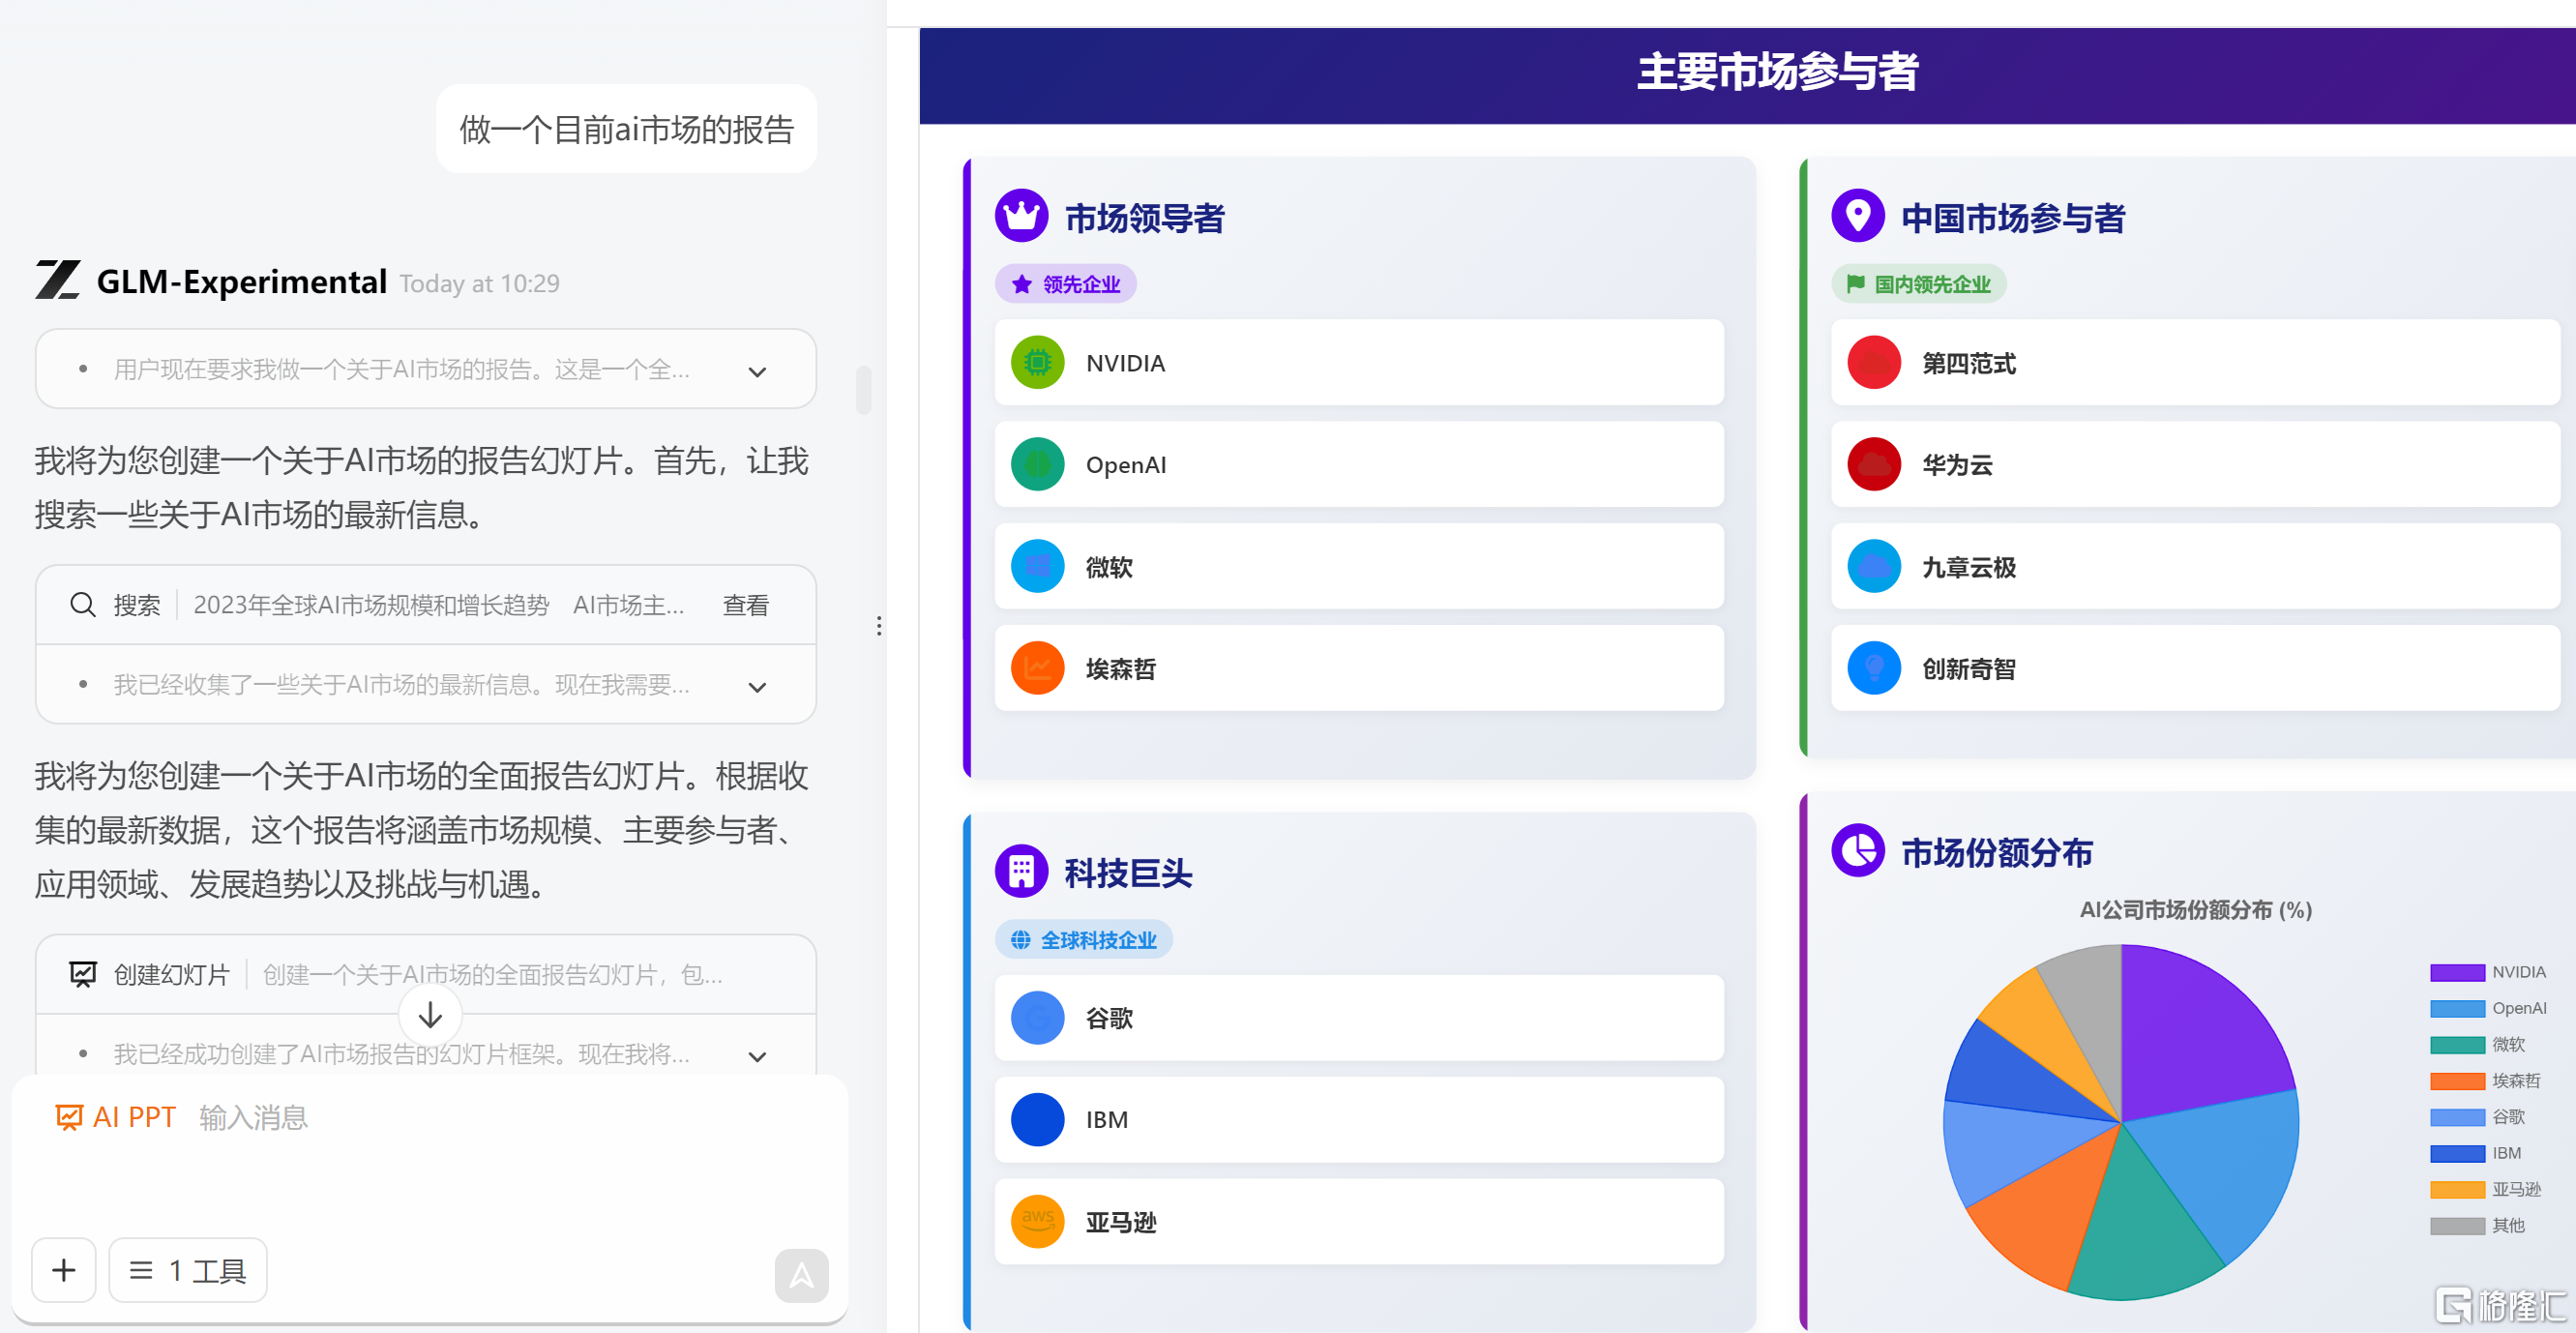The width and height of the screenshot is (2576, 1333).
Task: Click the 华为云 red cloud icon
Action: [1873, 464]
